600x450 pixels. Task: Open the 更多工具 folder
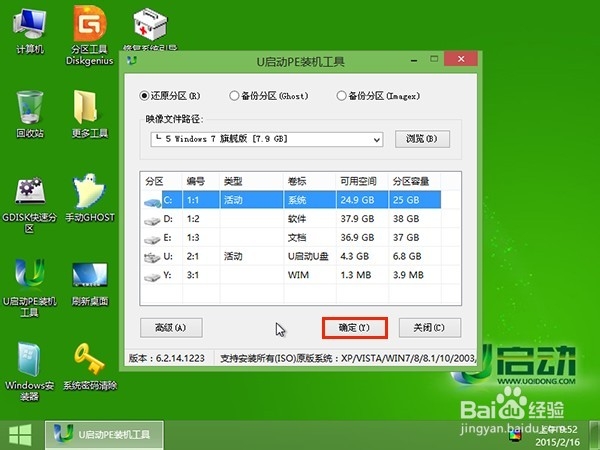[90, 114]
